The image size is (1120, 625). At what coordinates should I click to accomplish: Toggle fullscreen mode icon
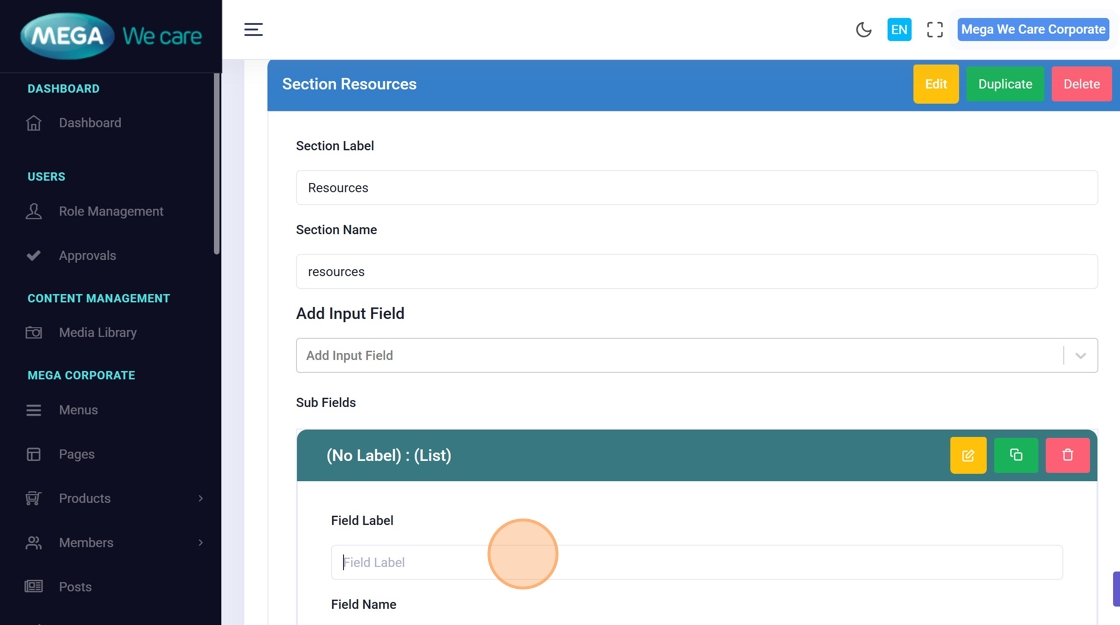pos(935,30)
